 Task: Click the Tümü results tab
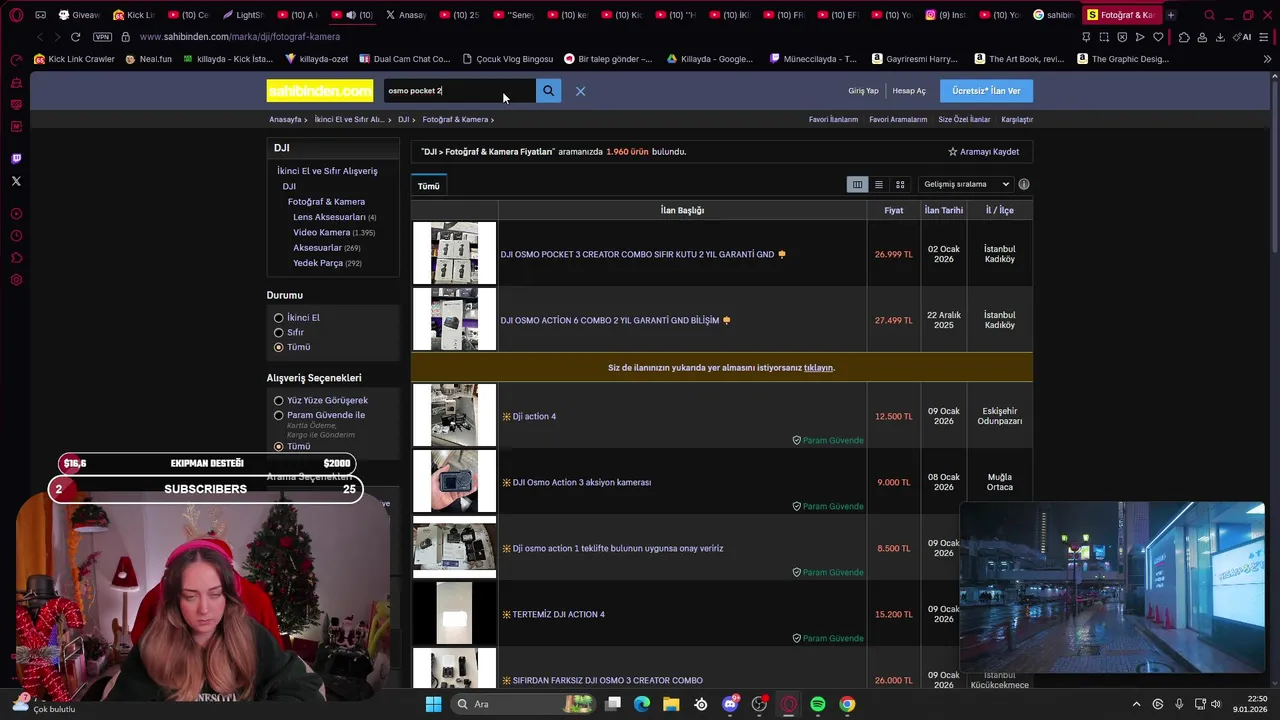pyautogui.click(x=429, y=186)
